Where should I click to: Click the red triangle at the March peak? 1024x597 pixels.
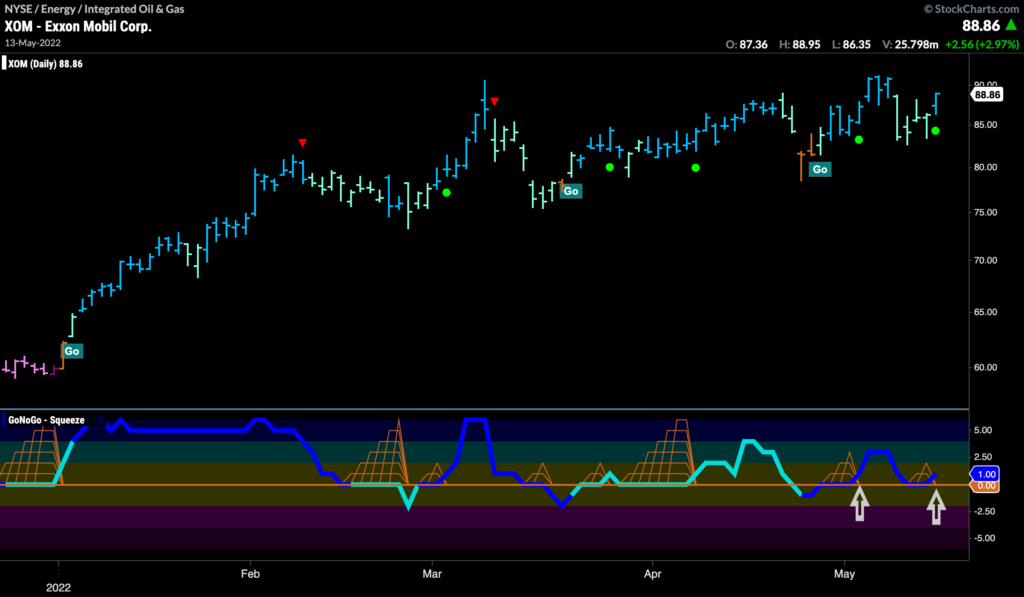(x=494, y=101)
